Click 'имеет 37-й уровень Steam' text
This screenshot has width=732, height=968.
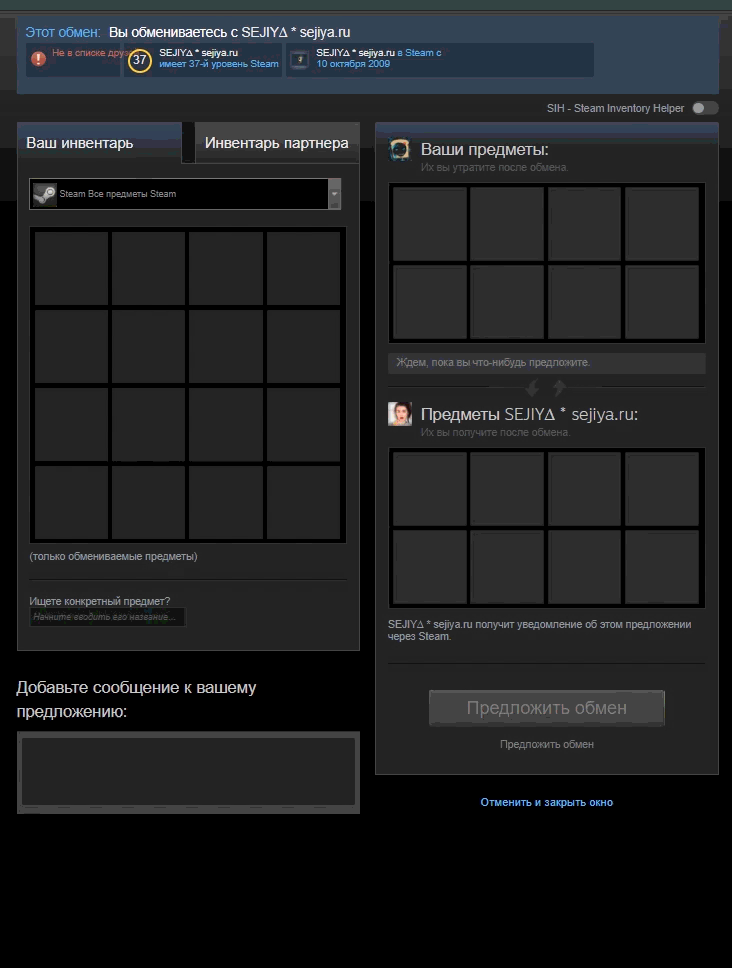click(x=218, y=64)
